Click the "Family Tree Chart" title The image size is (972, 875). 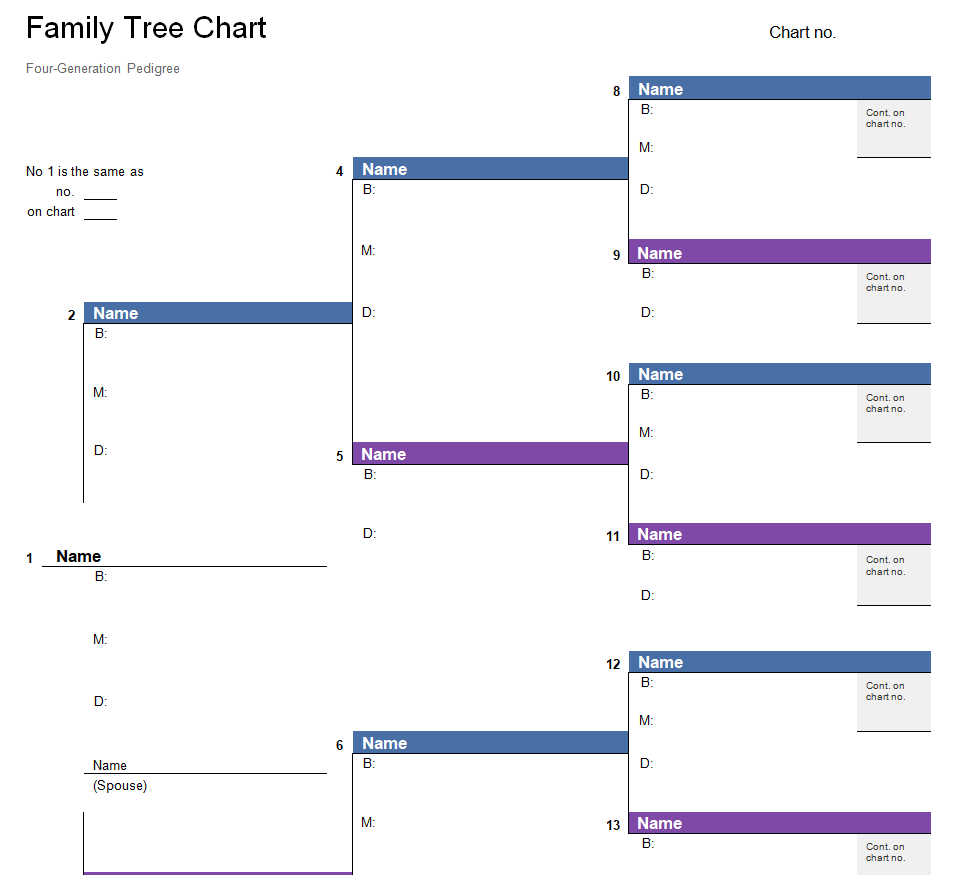point(146,28)
